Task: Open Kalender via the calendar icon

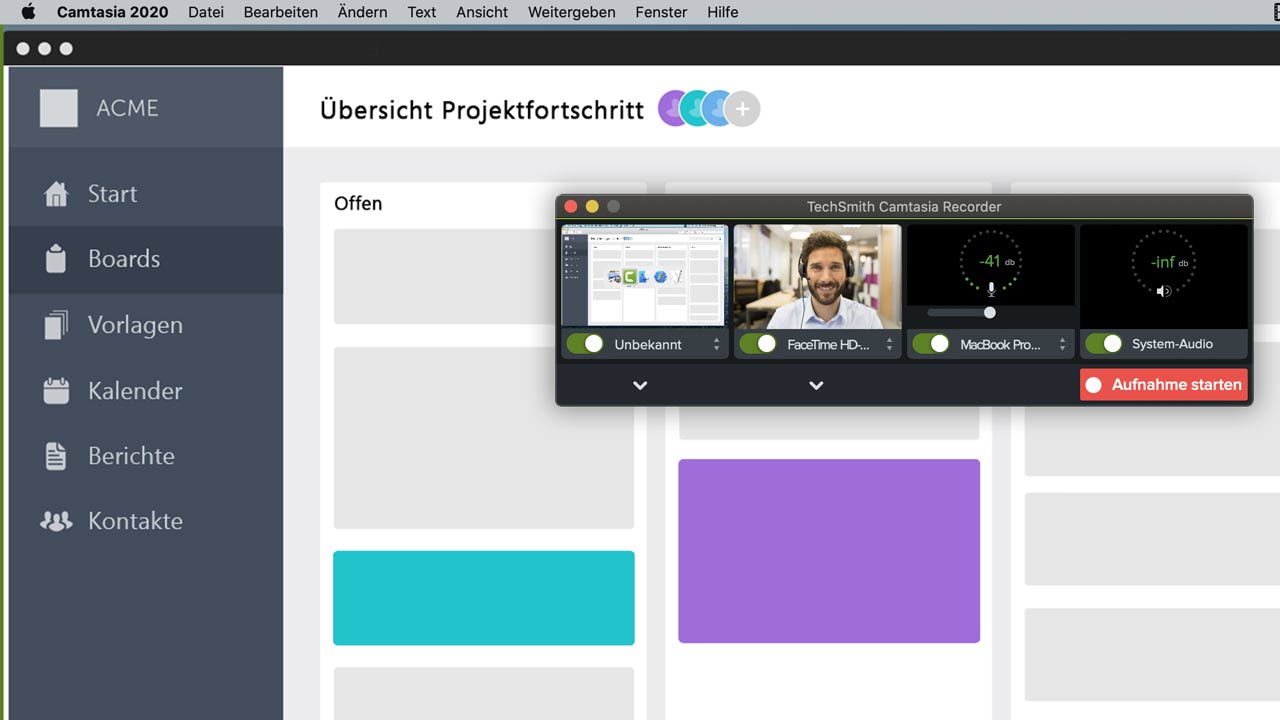Action: [56, 391]
